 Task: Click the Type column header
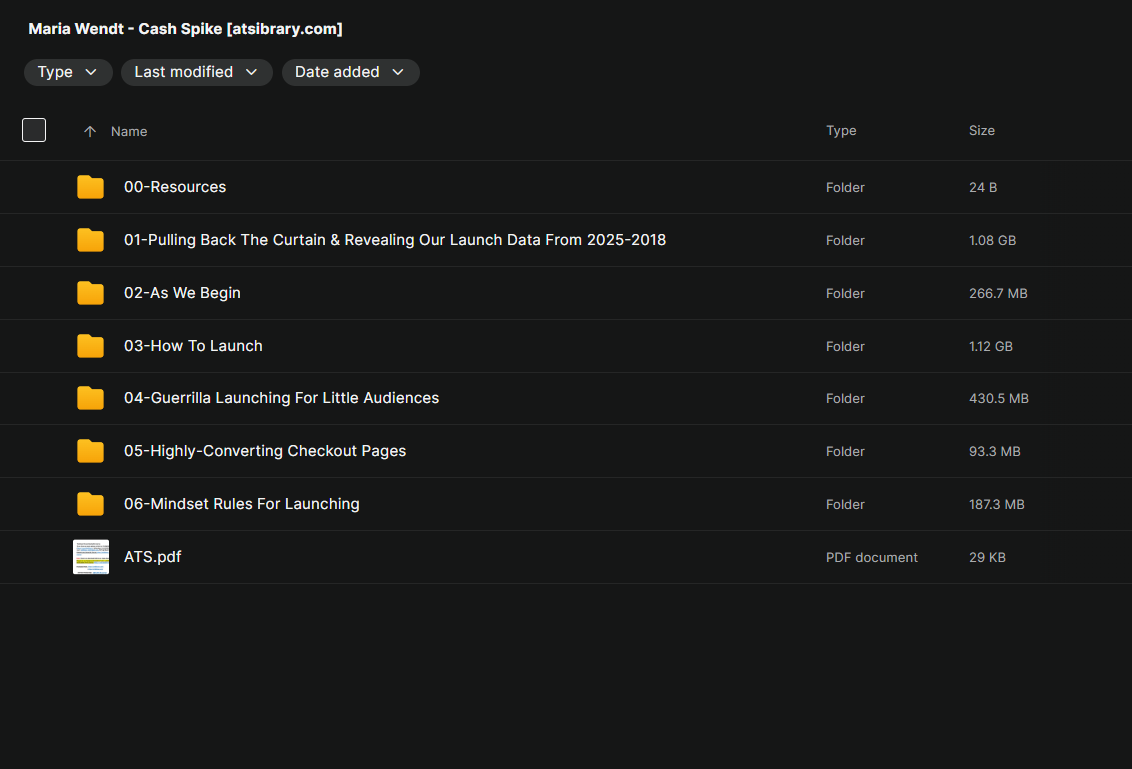coord(841,131)
